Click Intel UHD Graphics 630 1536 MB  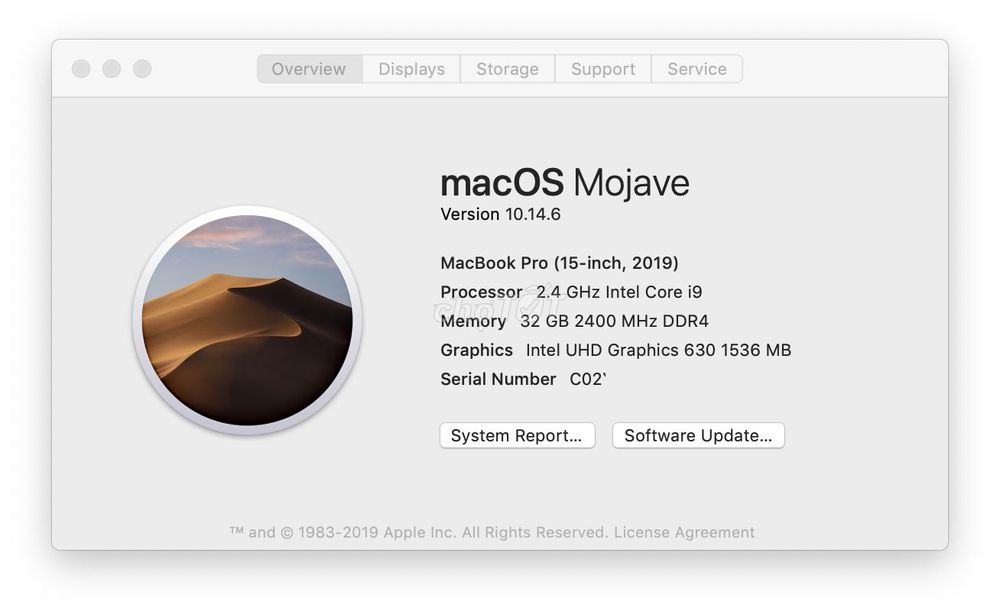point(658,350)
